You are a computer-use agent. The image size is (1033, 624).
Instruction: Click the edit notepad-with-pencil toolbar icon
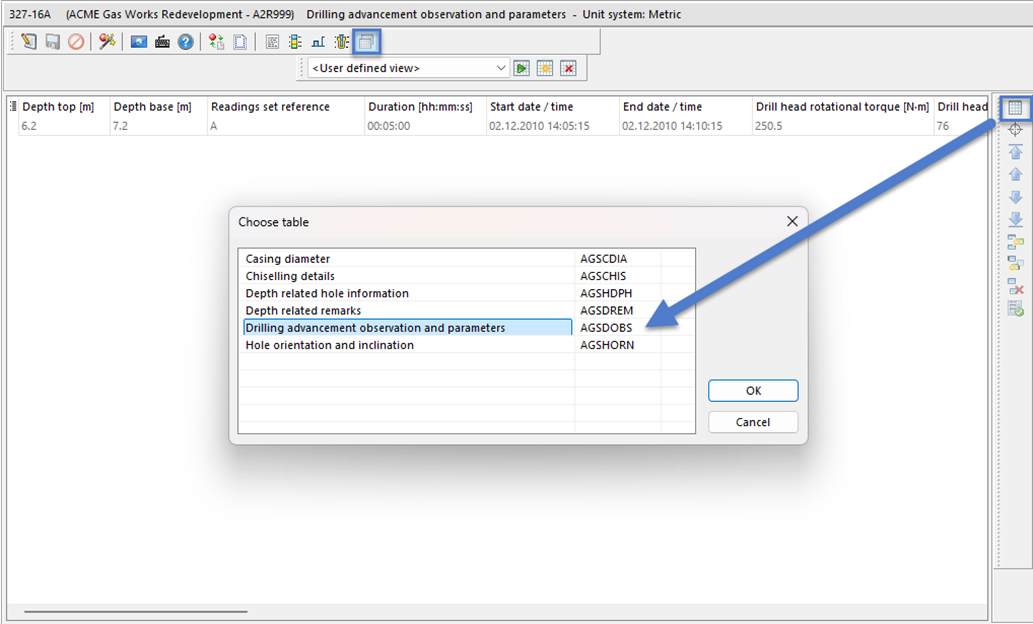[x=28, y=42]
